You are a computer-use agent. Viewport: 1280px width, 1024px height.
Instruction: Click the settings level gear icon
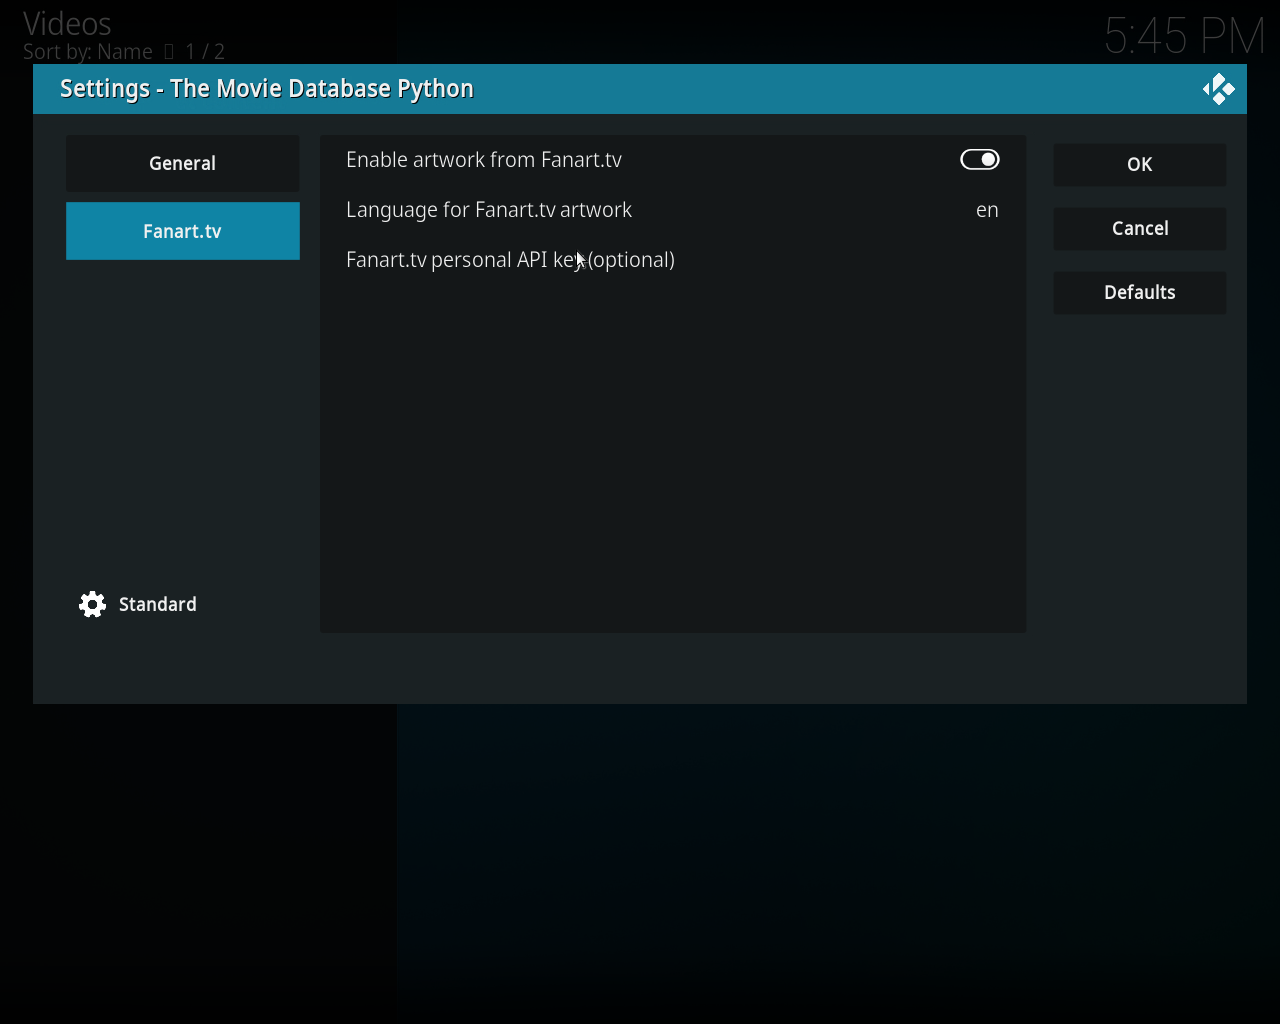(92, 604)
